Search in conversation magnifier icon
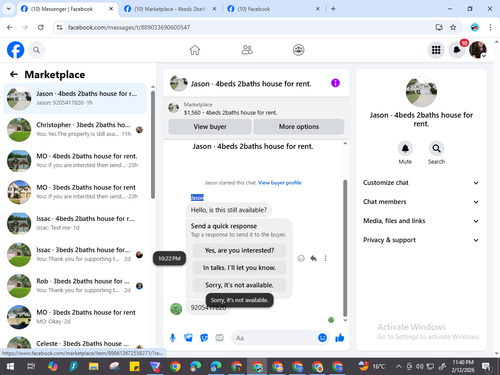This screenshot has height=375, width=500. tap(436, 148)
